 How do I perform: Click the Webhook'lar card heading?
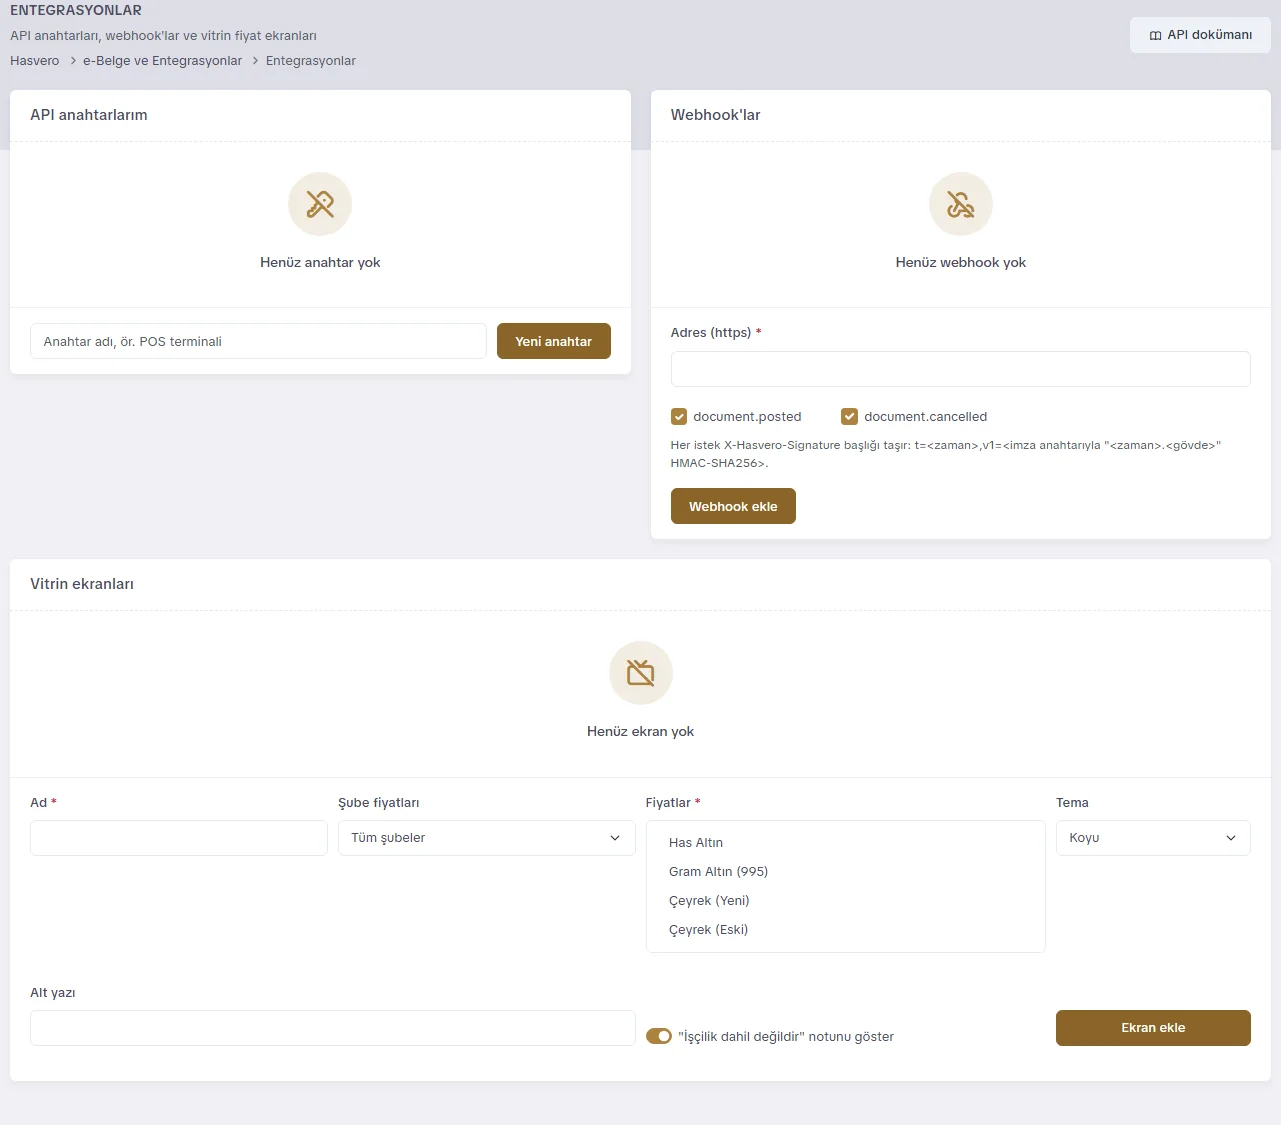coord(716,115)
